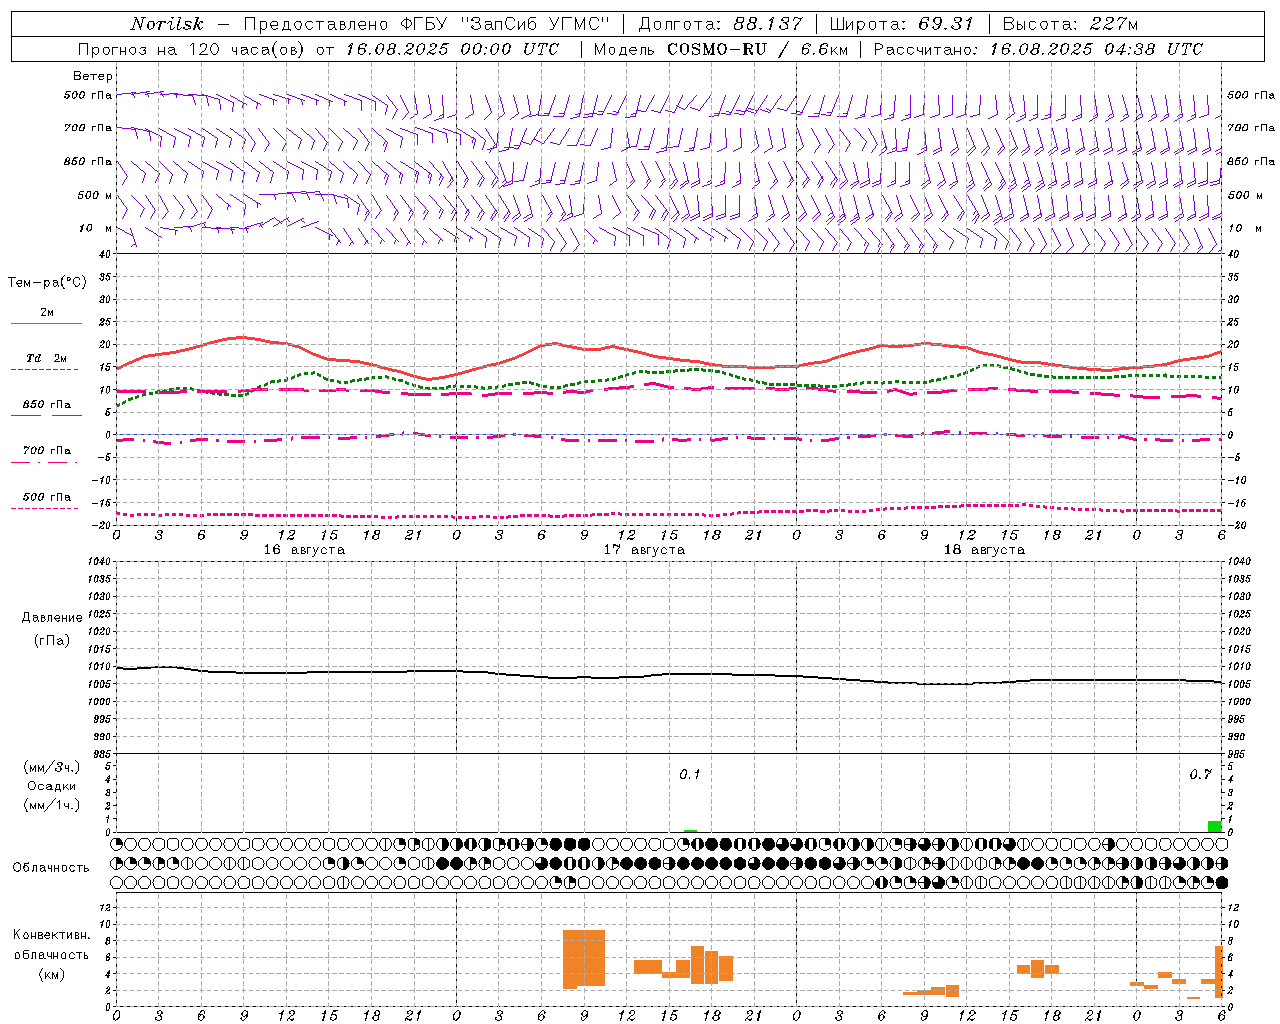Select the 'ЗапСиб УГМС' provider text

pyautogui.click(x=534, y=24)
